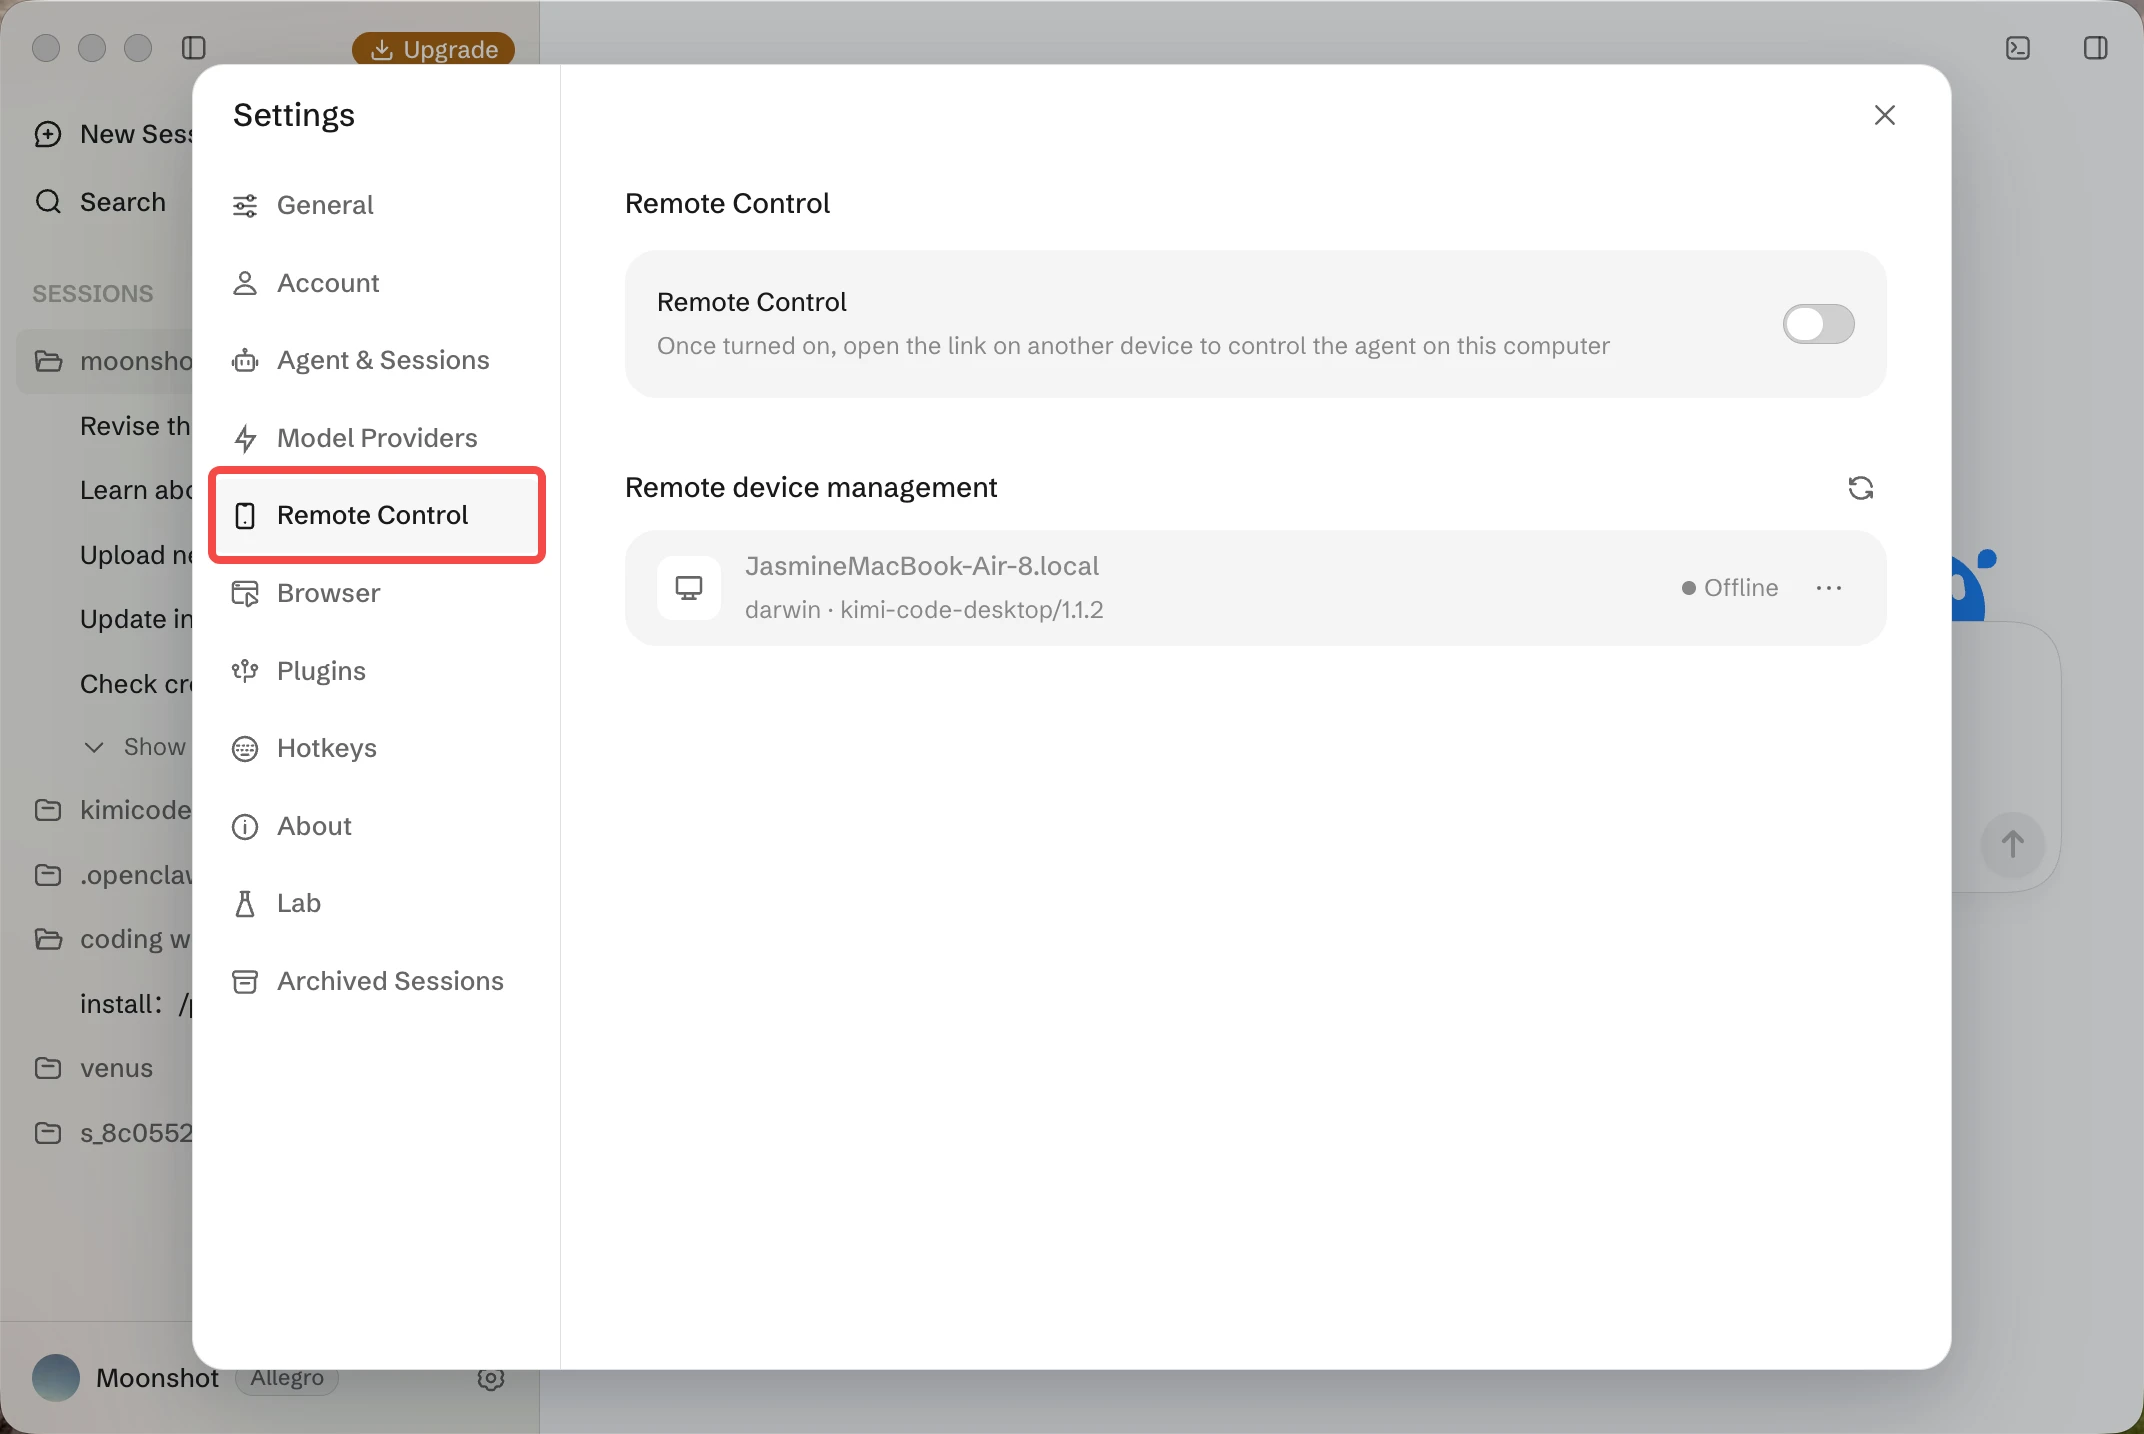Open the terminal panel icon

click(2018, 48)
